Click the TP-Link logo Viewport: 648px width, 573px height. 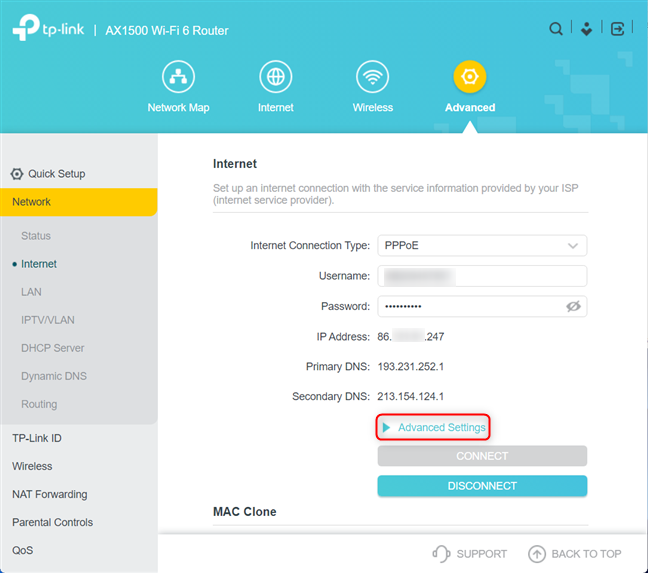(x=48, y=28)
